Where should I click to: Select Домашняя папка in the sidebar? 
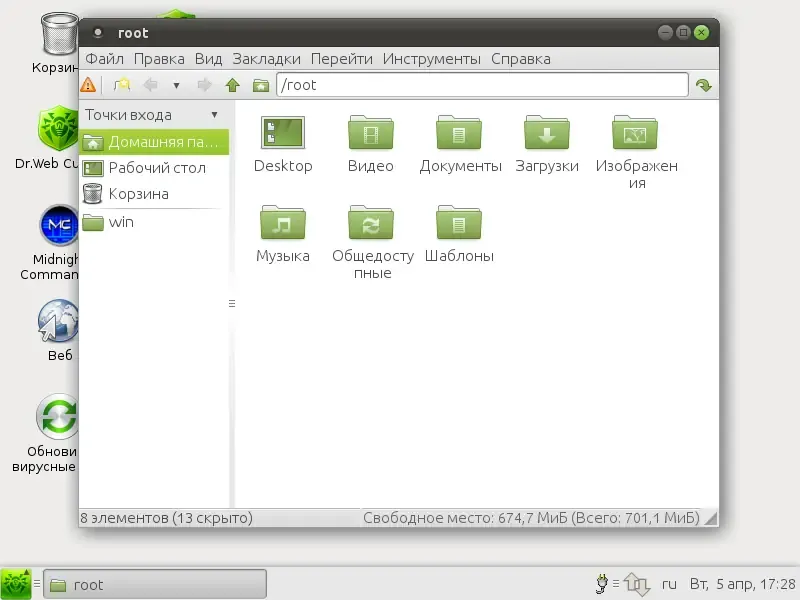pyautogui.click(x=154, y=142)
